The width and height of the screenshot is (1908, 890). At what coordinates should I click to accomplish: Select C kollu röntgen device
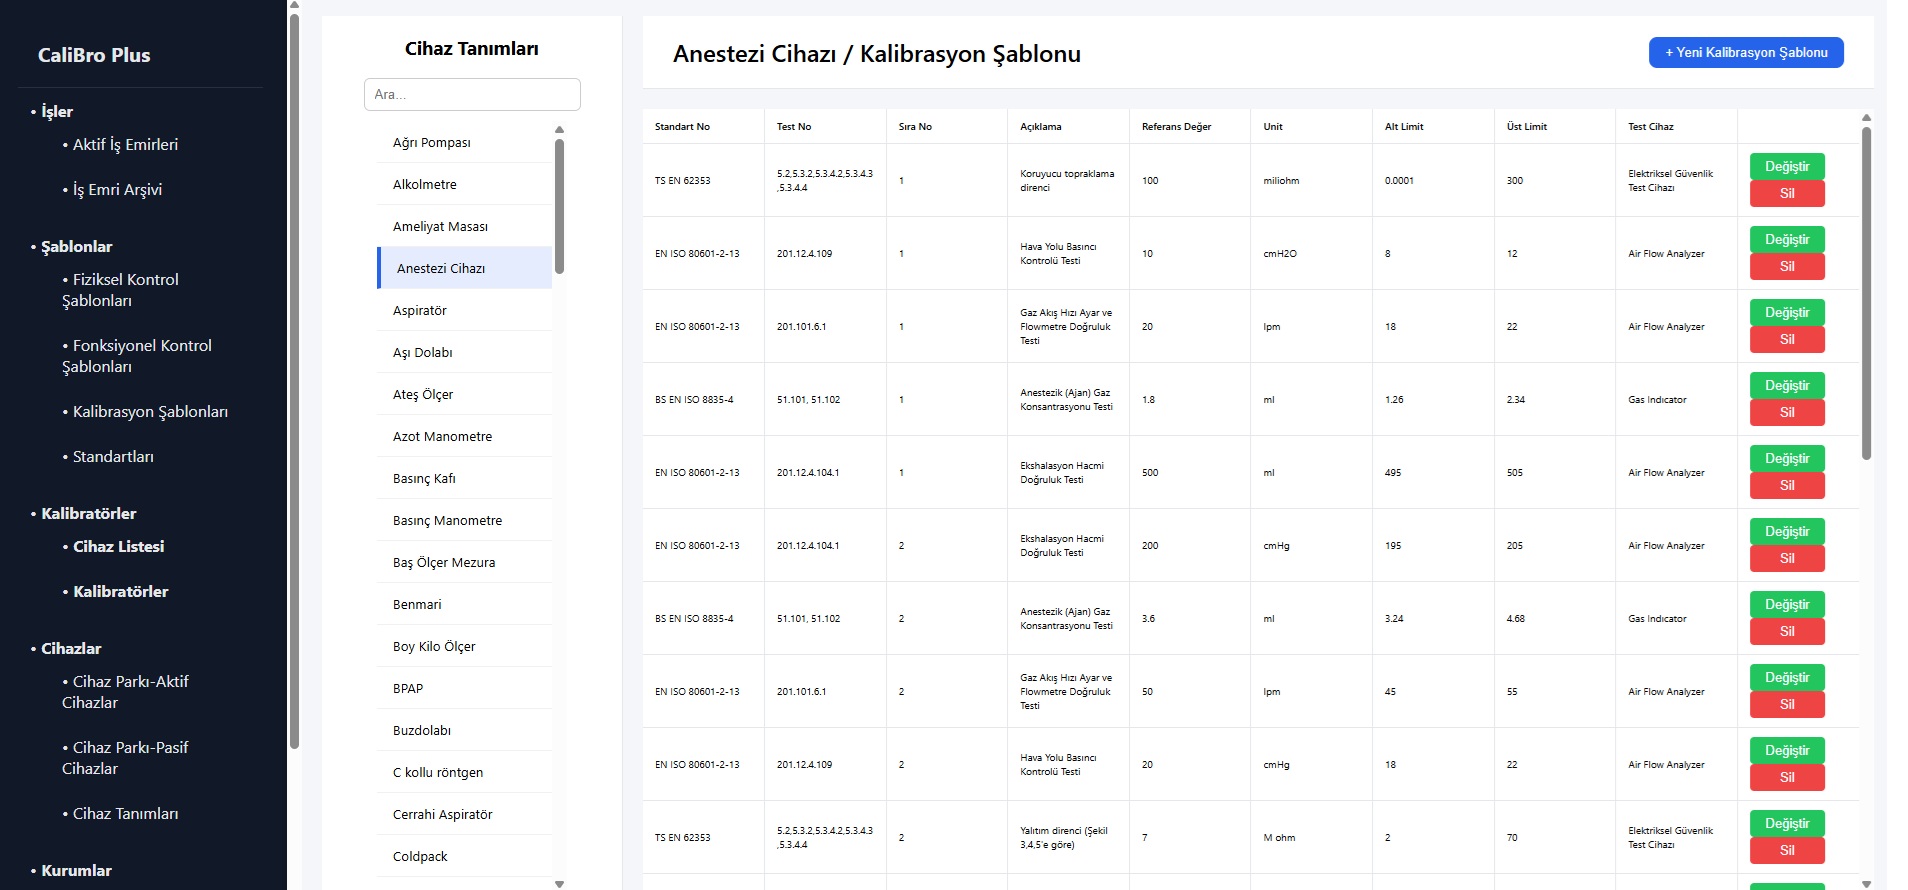pyautogui.click(x=438, y=773)
